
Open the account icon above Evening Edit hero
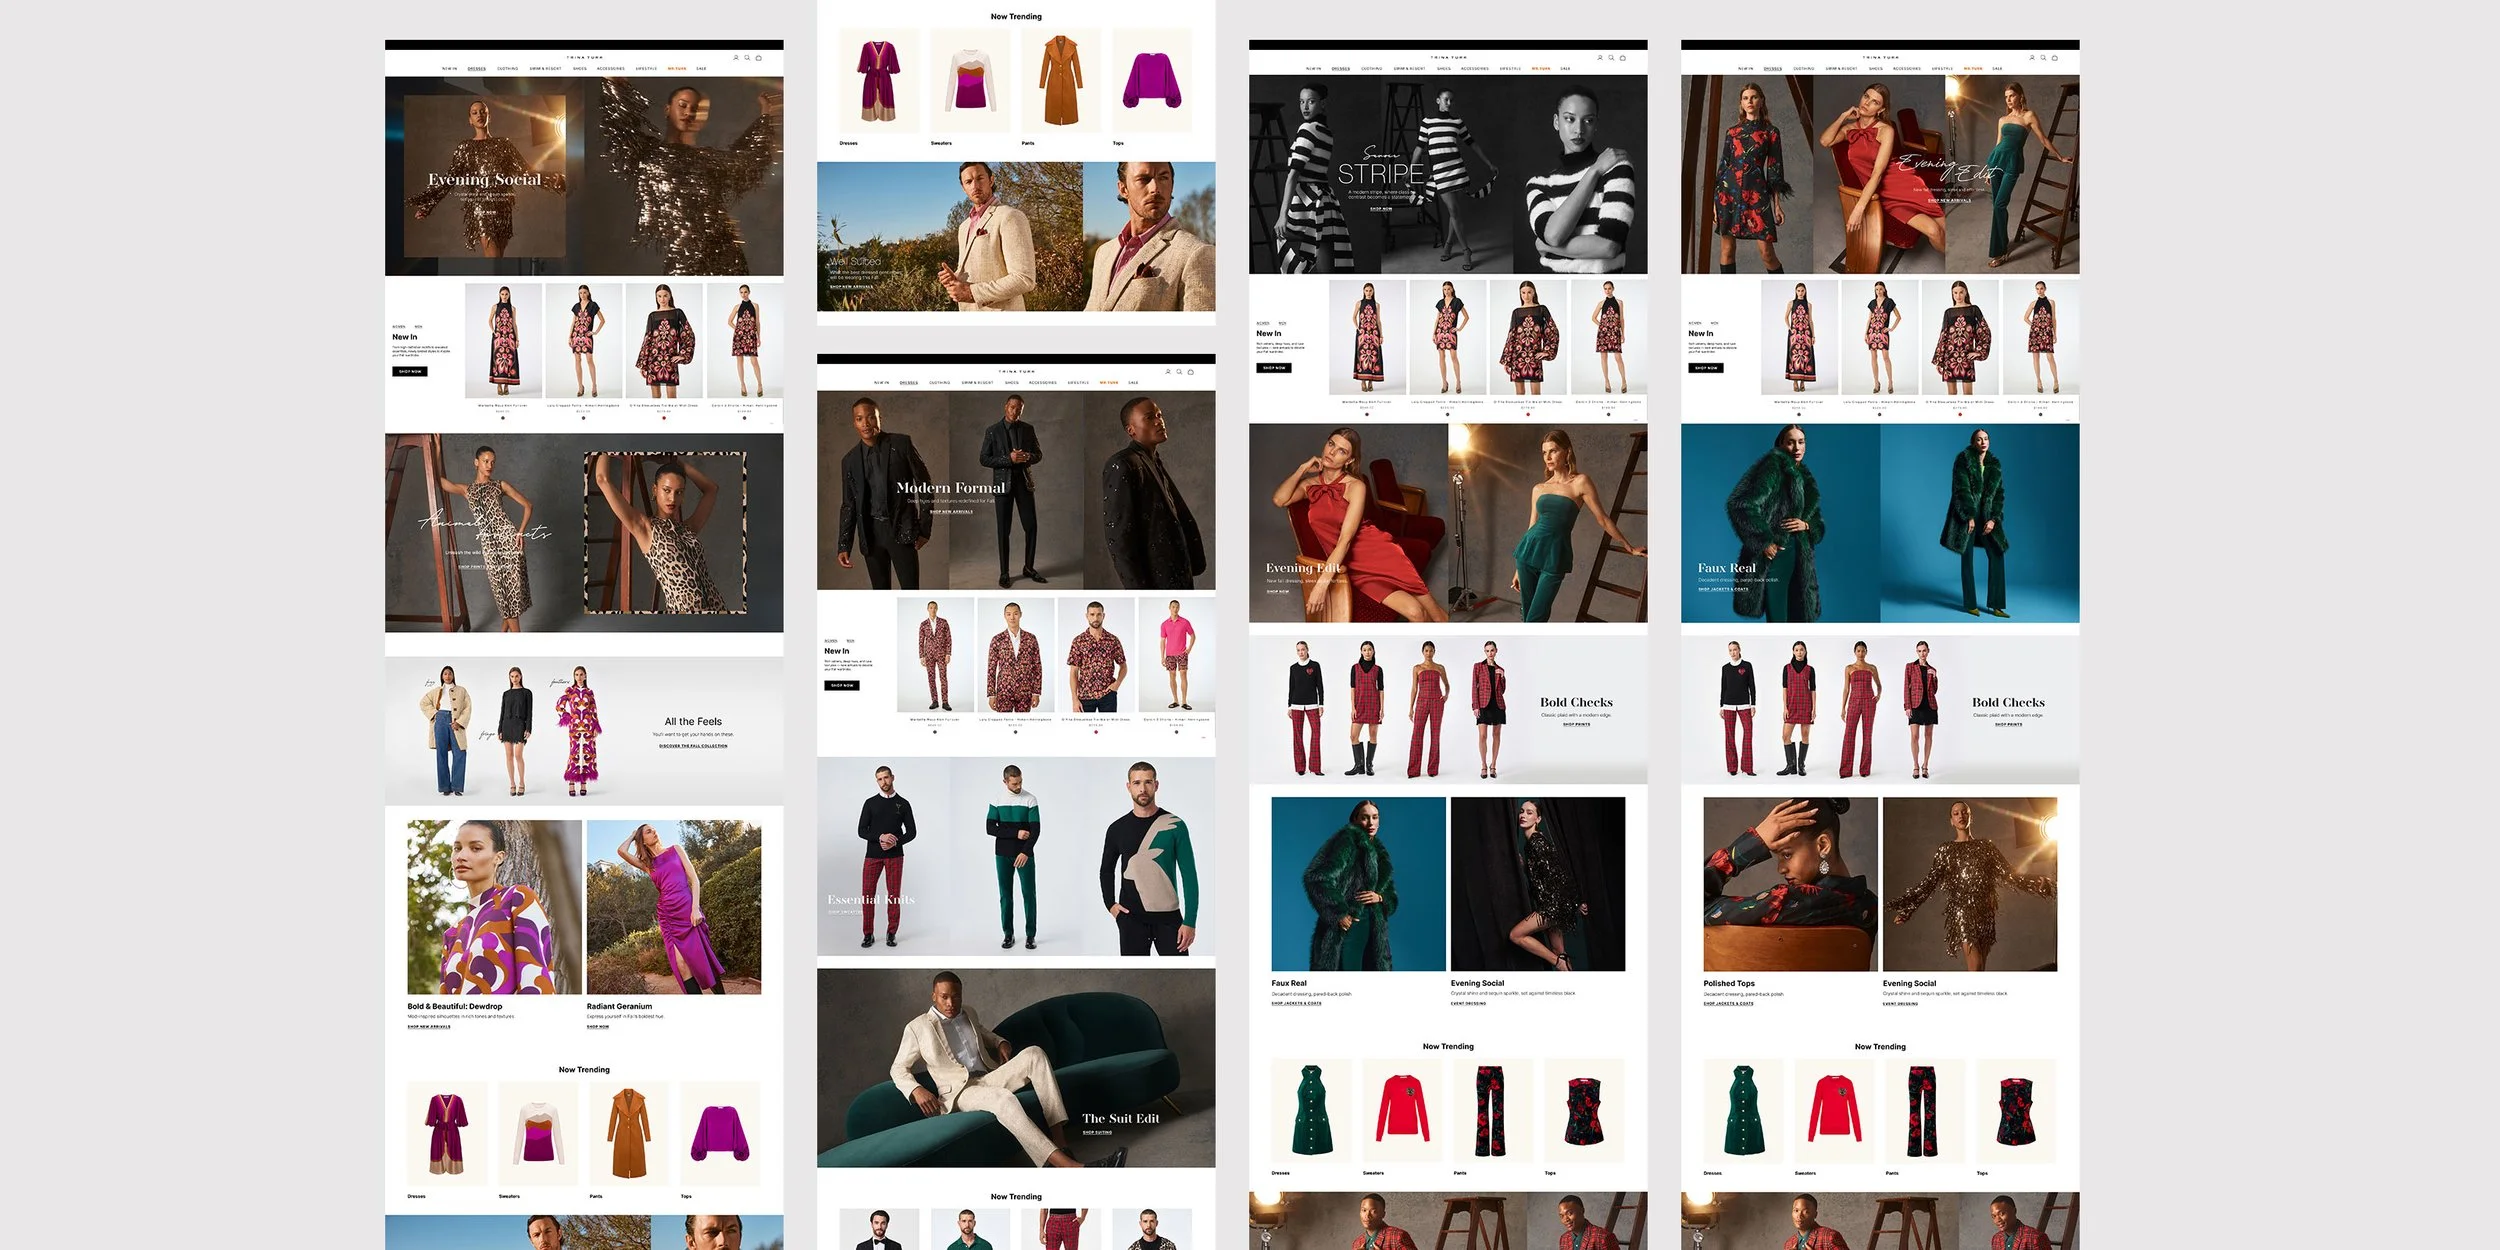2032,58
